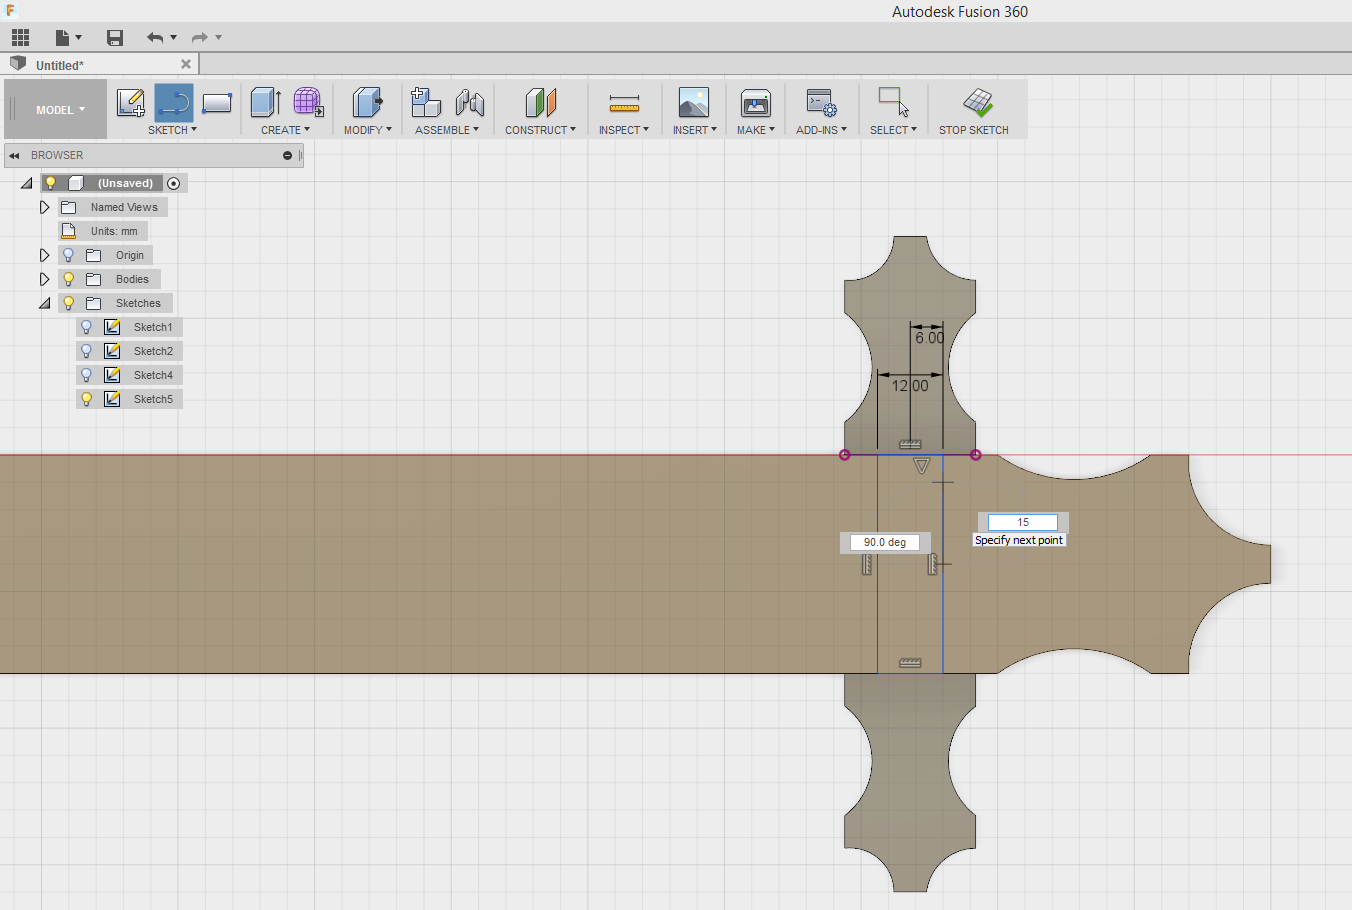Click the Select tool icon

tap(893, 102)
